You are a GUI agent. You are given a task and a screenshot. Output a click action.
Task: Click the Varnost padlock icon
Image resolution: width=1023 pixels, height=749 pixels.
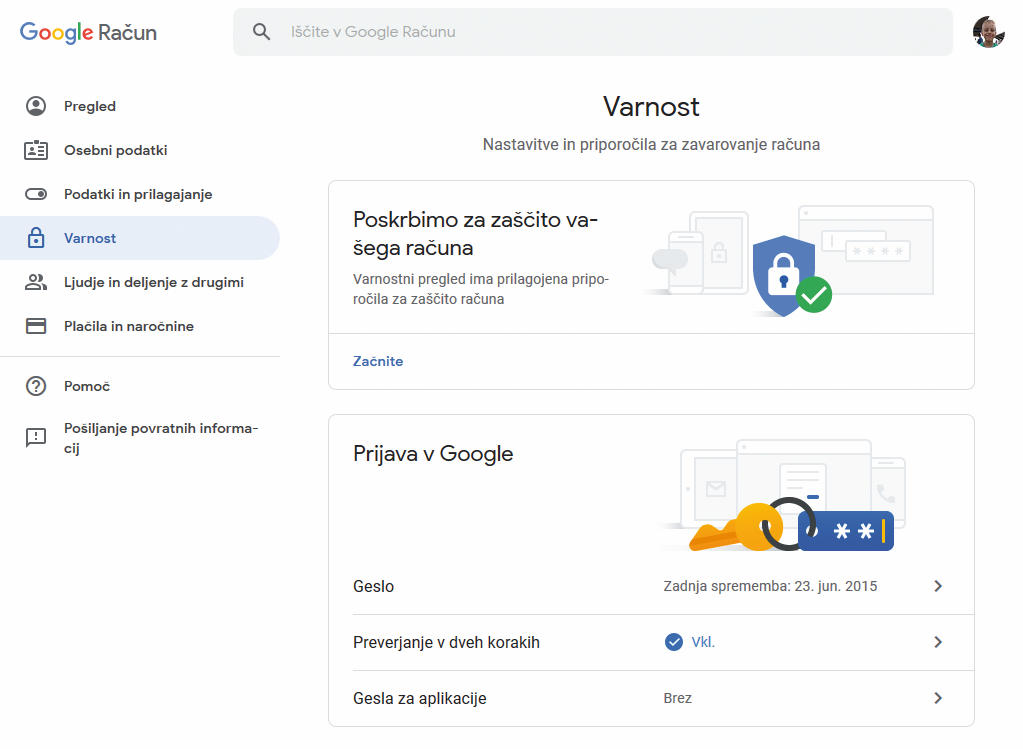pyautogui.click(x=36, y=237)
